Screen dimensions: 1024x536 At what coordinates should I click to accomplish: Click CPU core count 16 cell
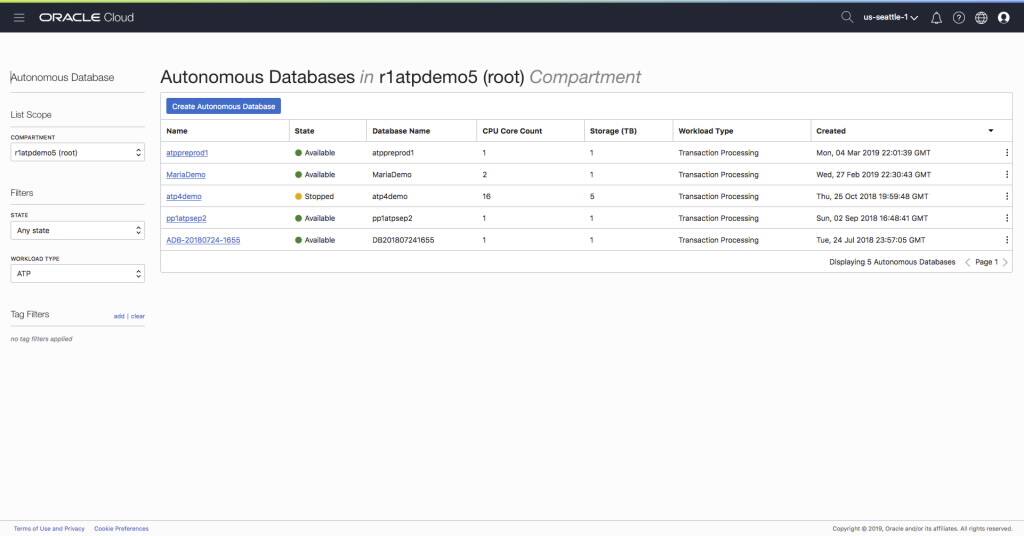point(487,196)
